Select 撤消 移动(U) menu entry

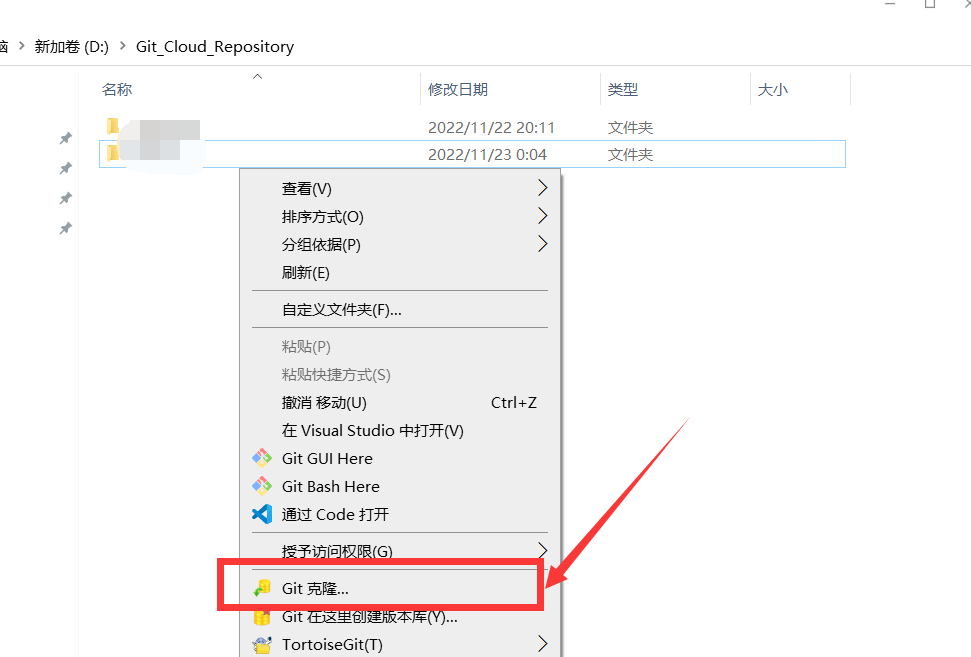point(324,402)
